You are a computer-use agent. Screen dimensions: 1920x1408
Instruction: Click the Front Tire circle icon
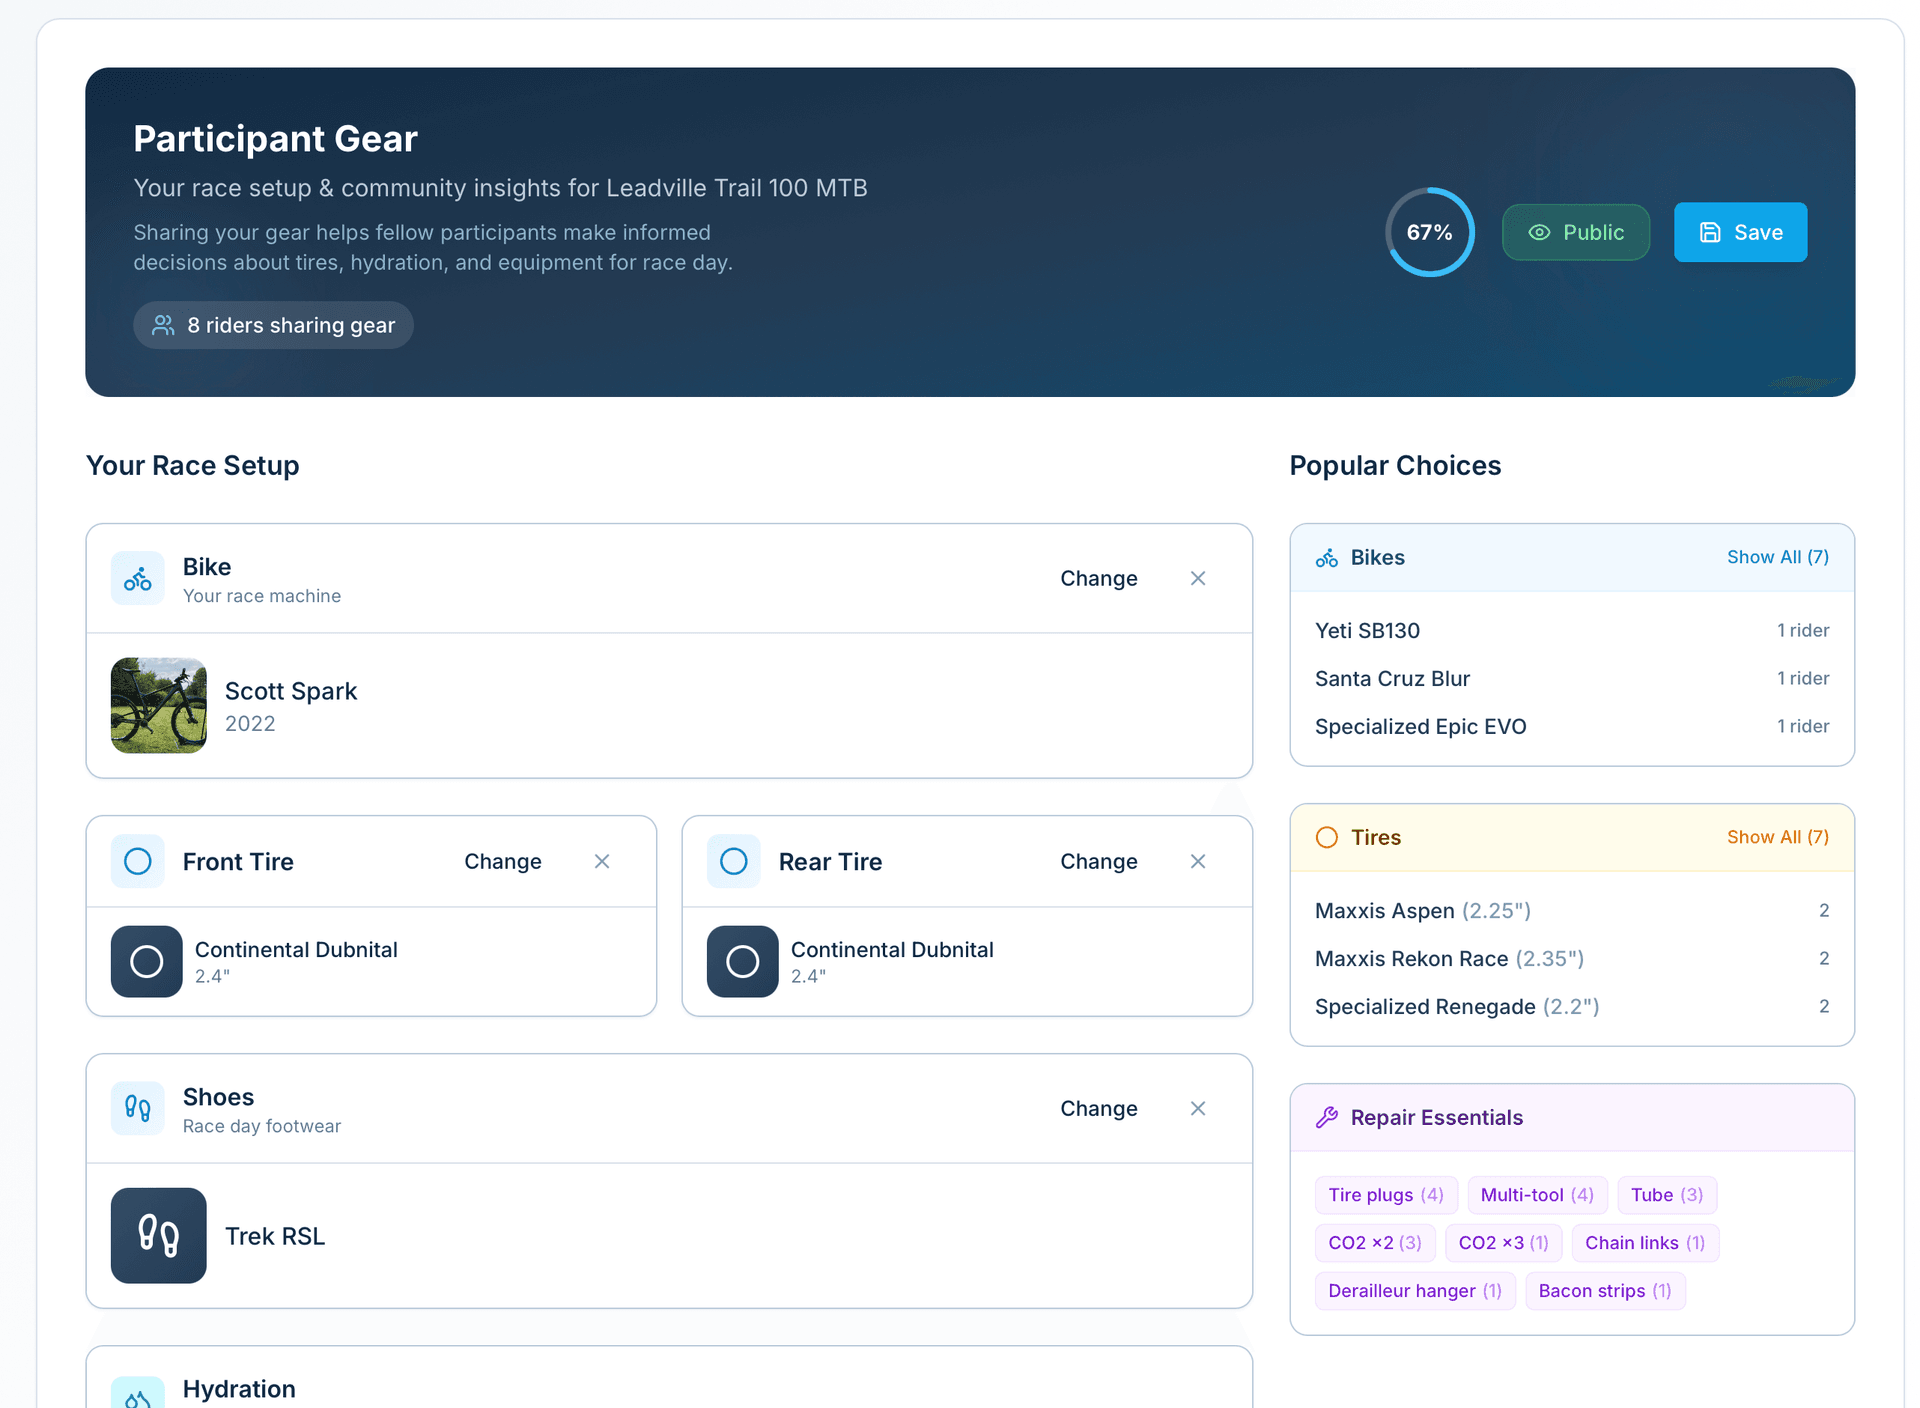138,861
